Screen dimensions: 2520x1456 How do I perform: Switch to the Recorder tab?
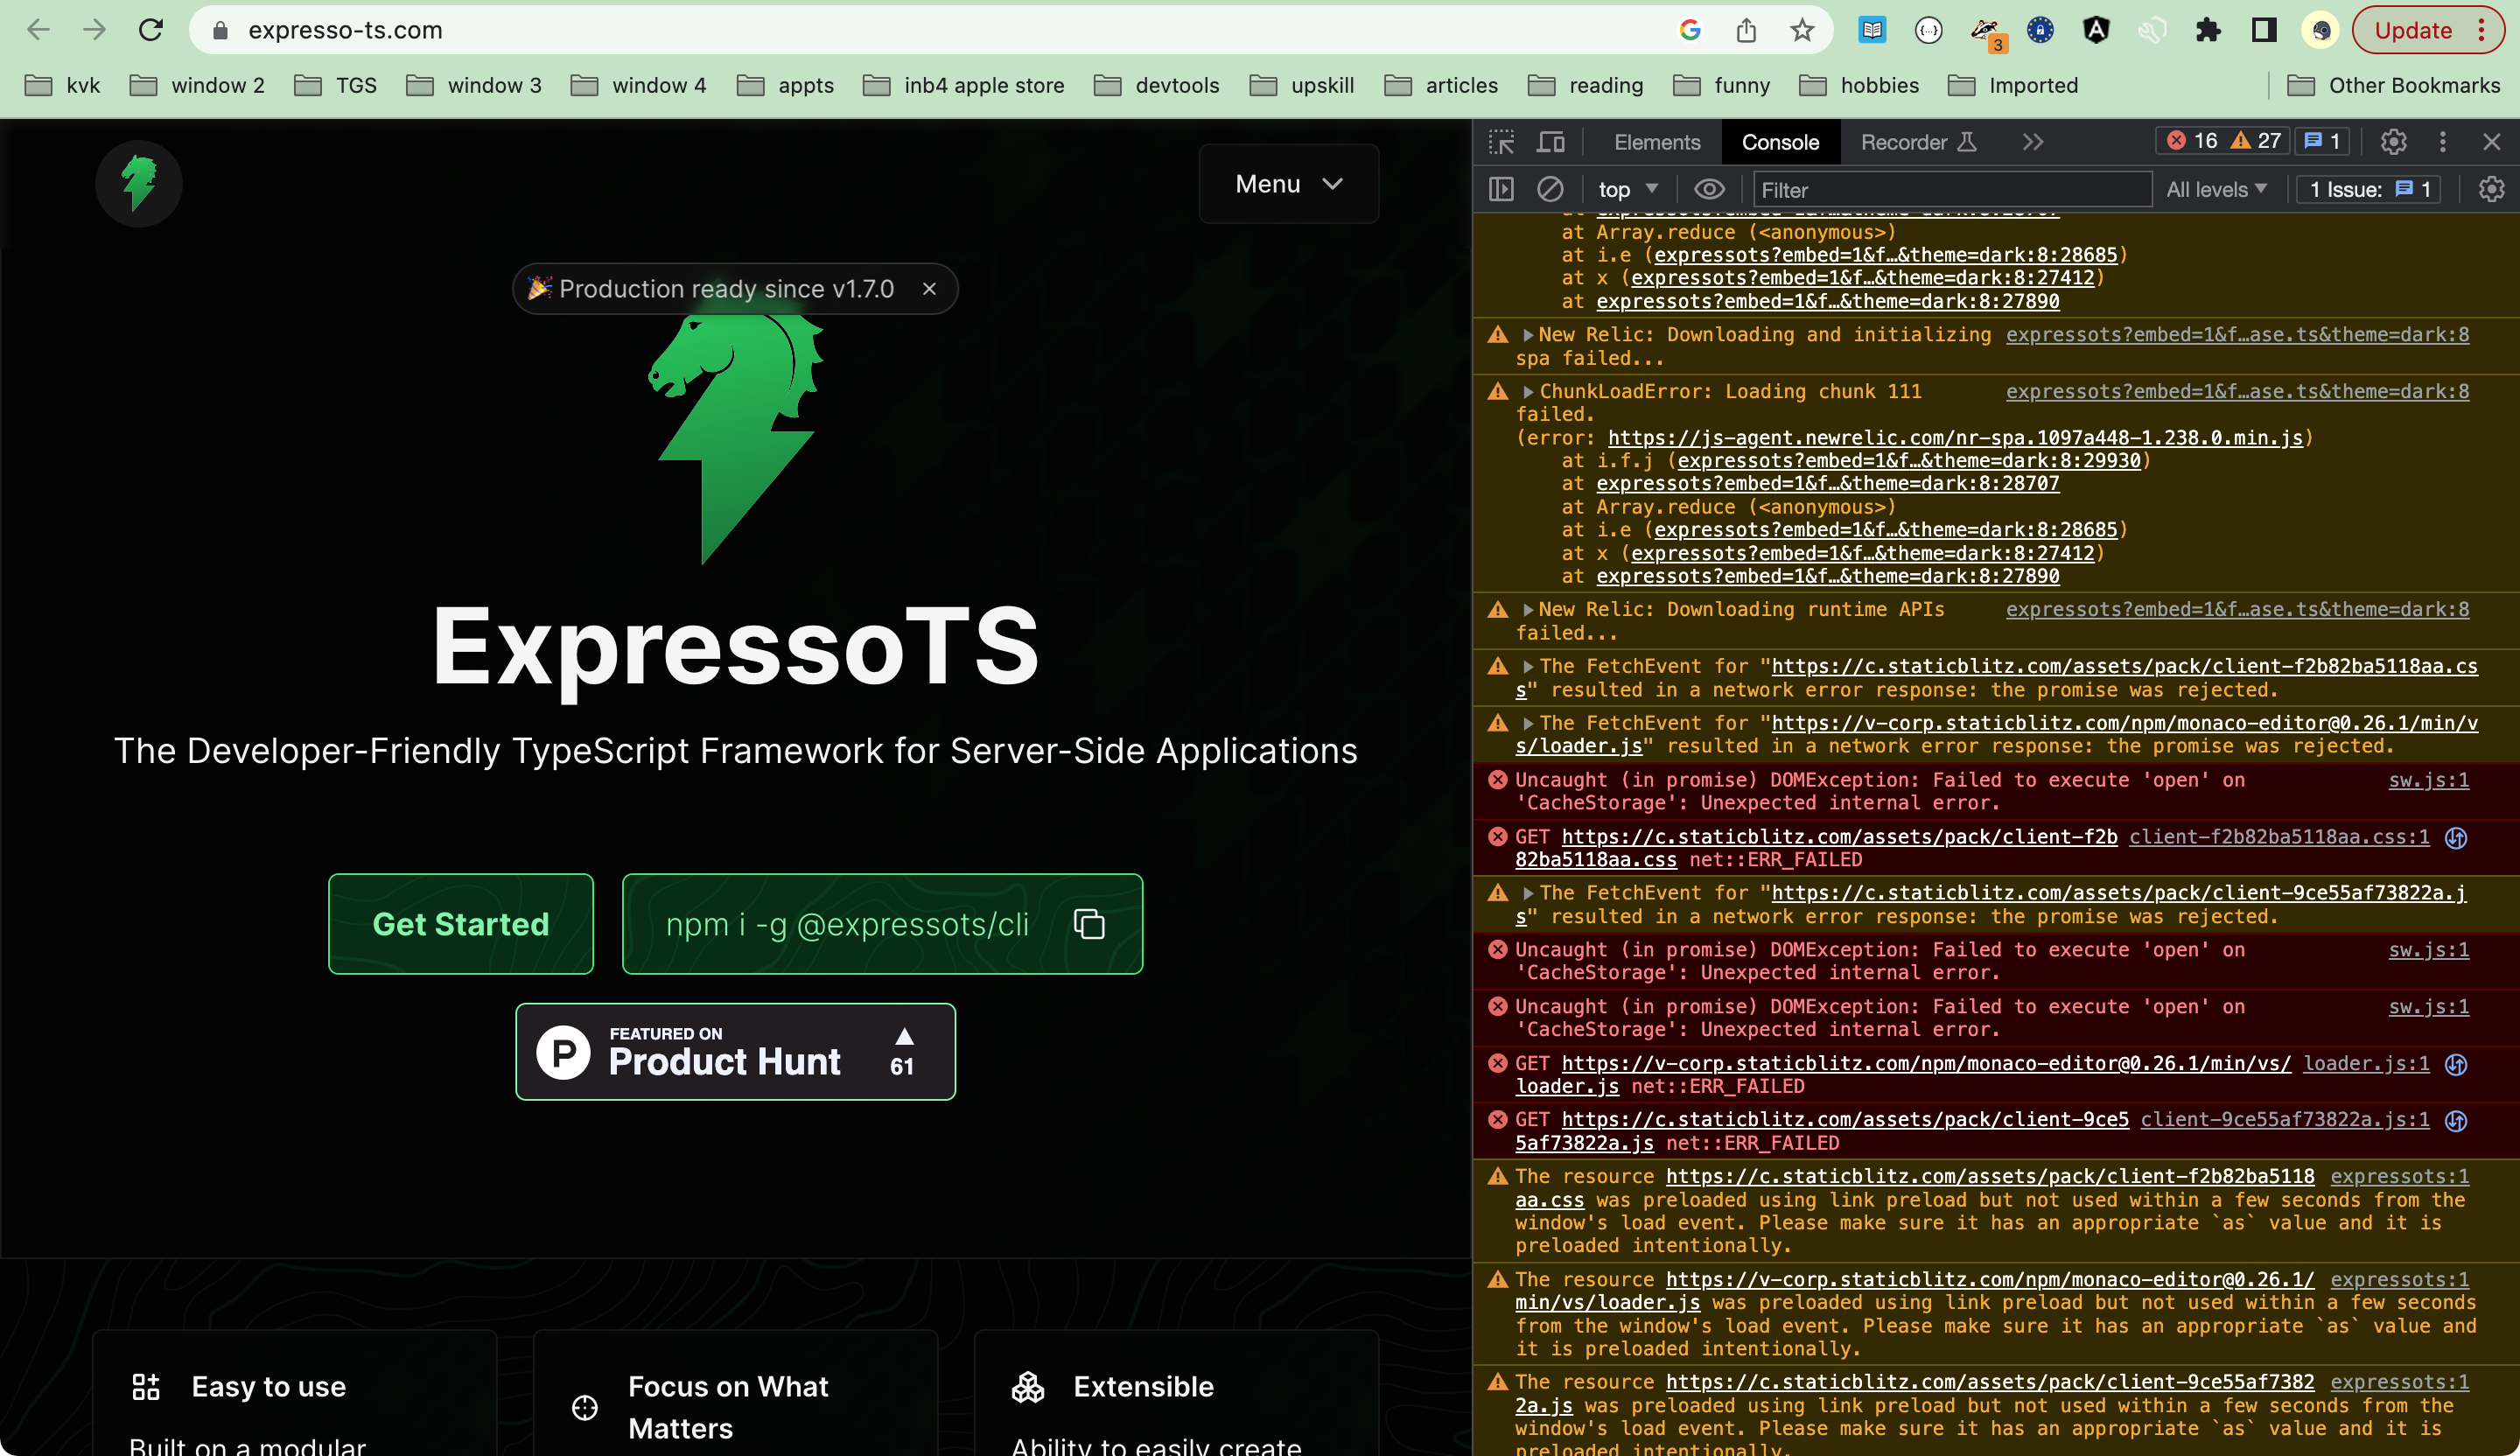1905,141
